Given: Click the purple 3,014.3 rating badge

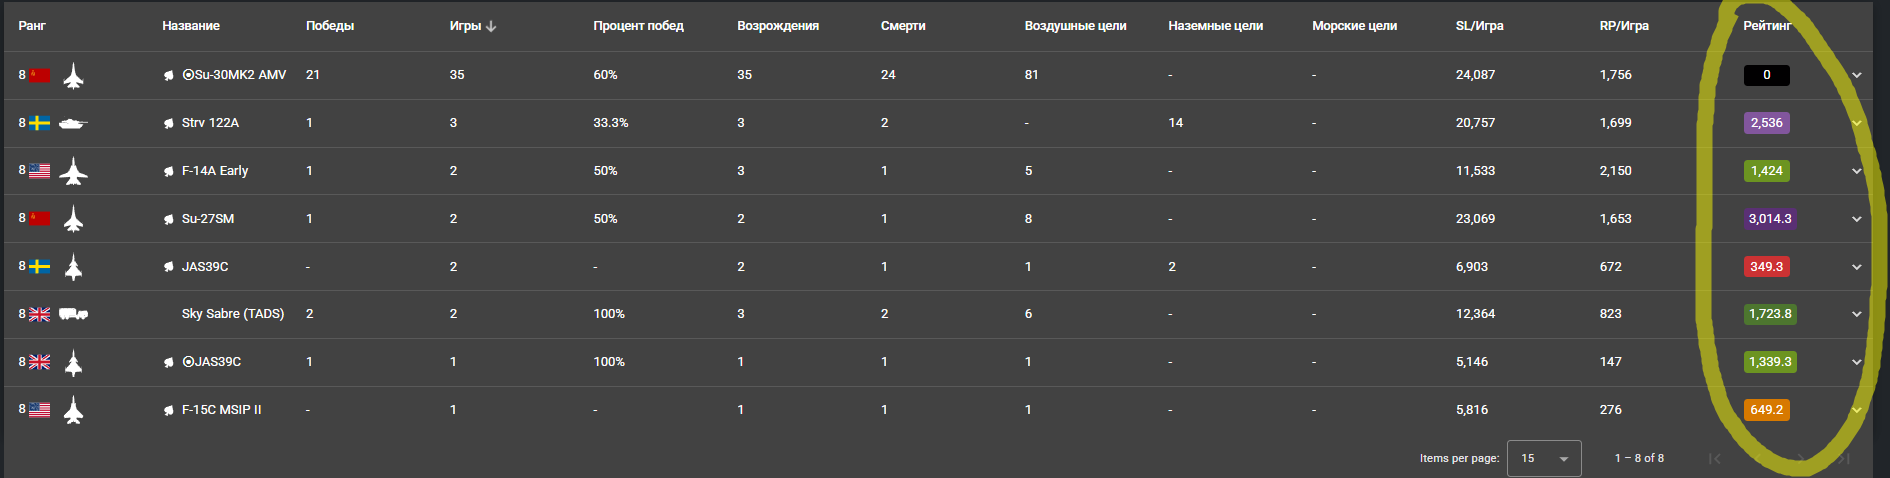Looking at the screenshot, I should 1769,219.
